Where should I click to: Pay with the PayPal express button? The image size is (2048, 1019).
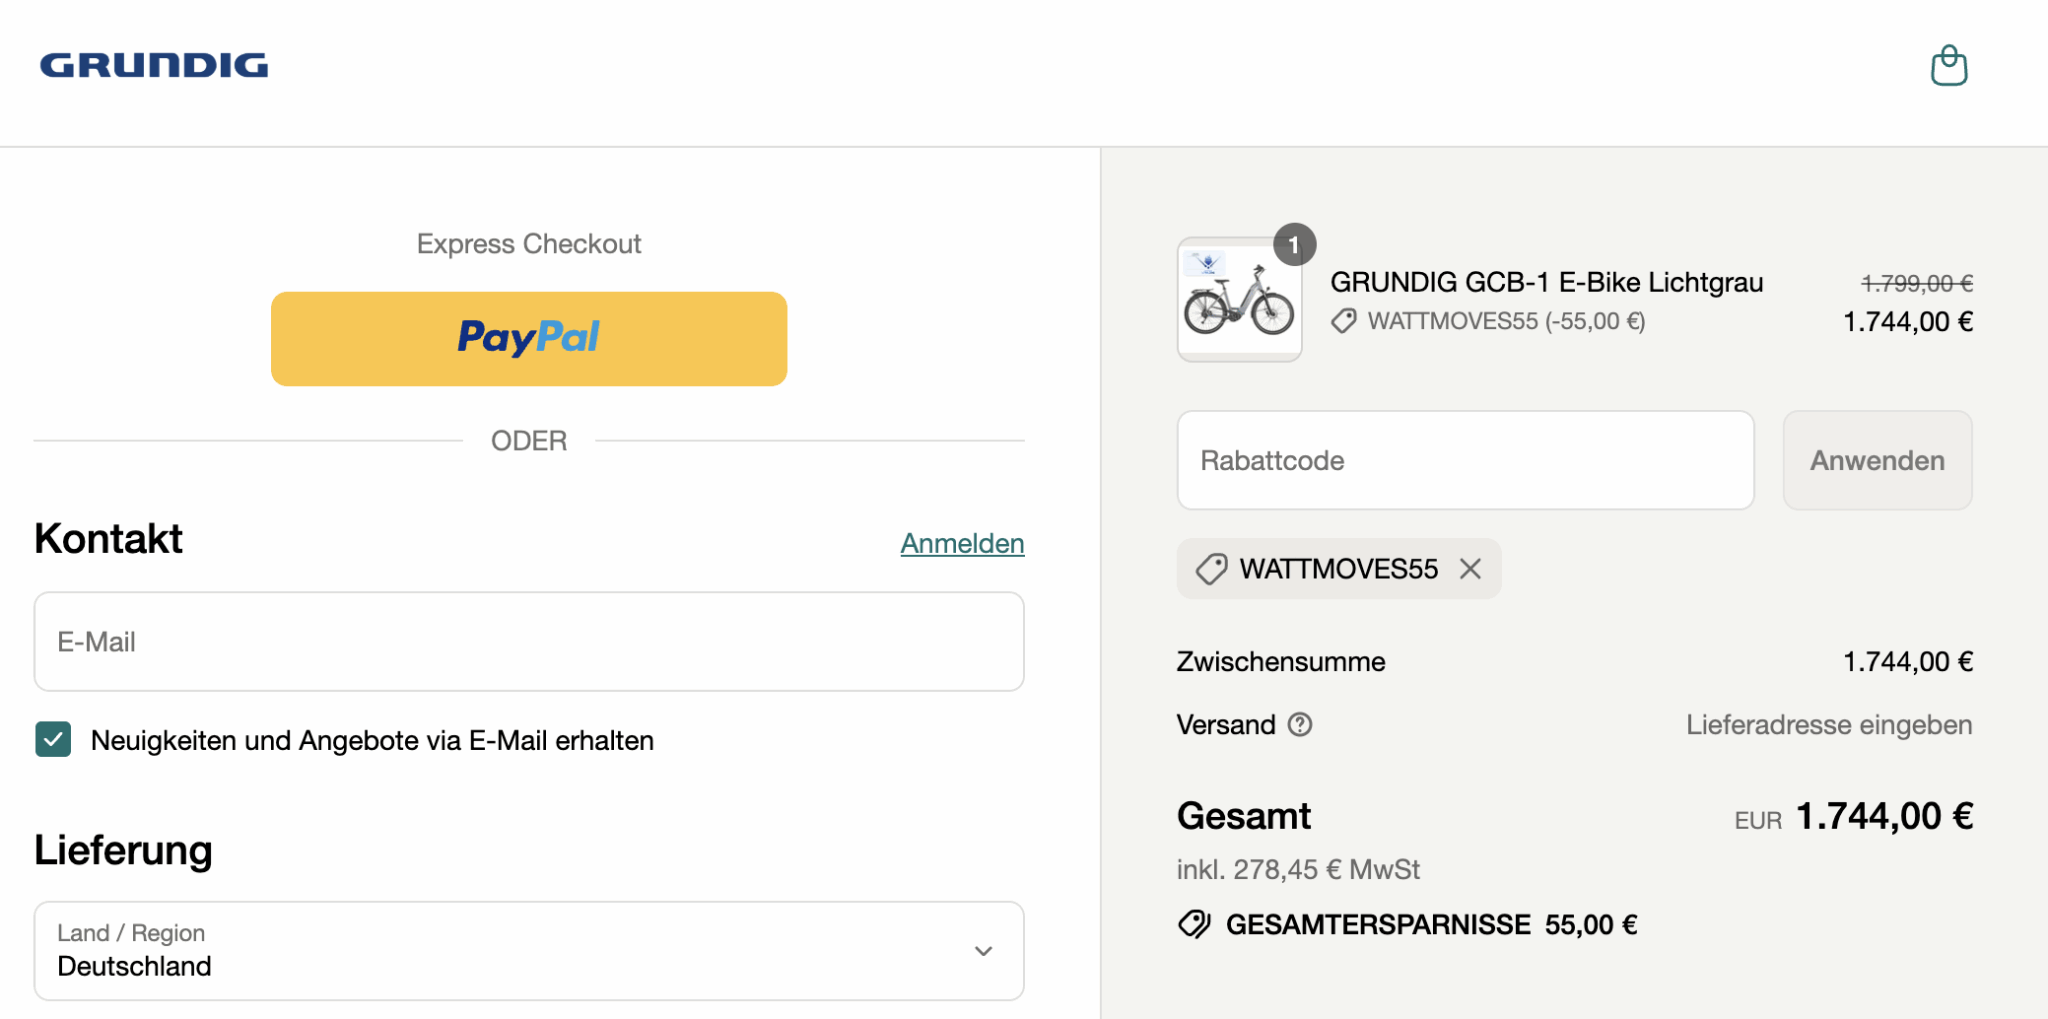529,339
